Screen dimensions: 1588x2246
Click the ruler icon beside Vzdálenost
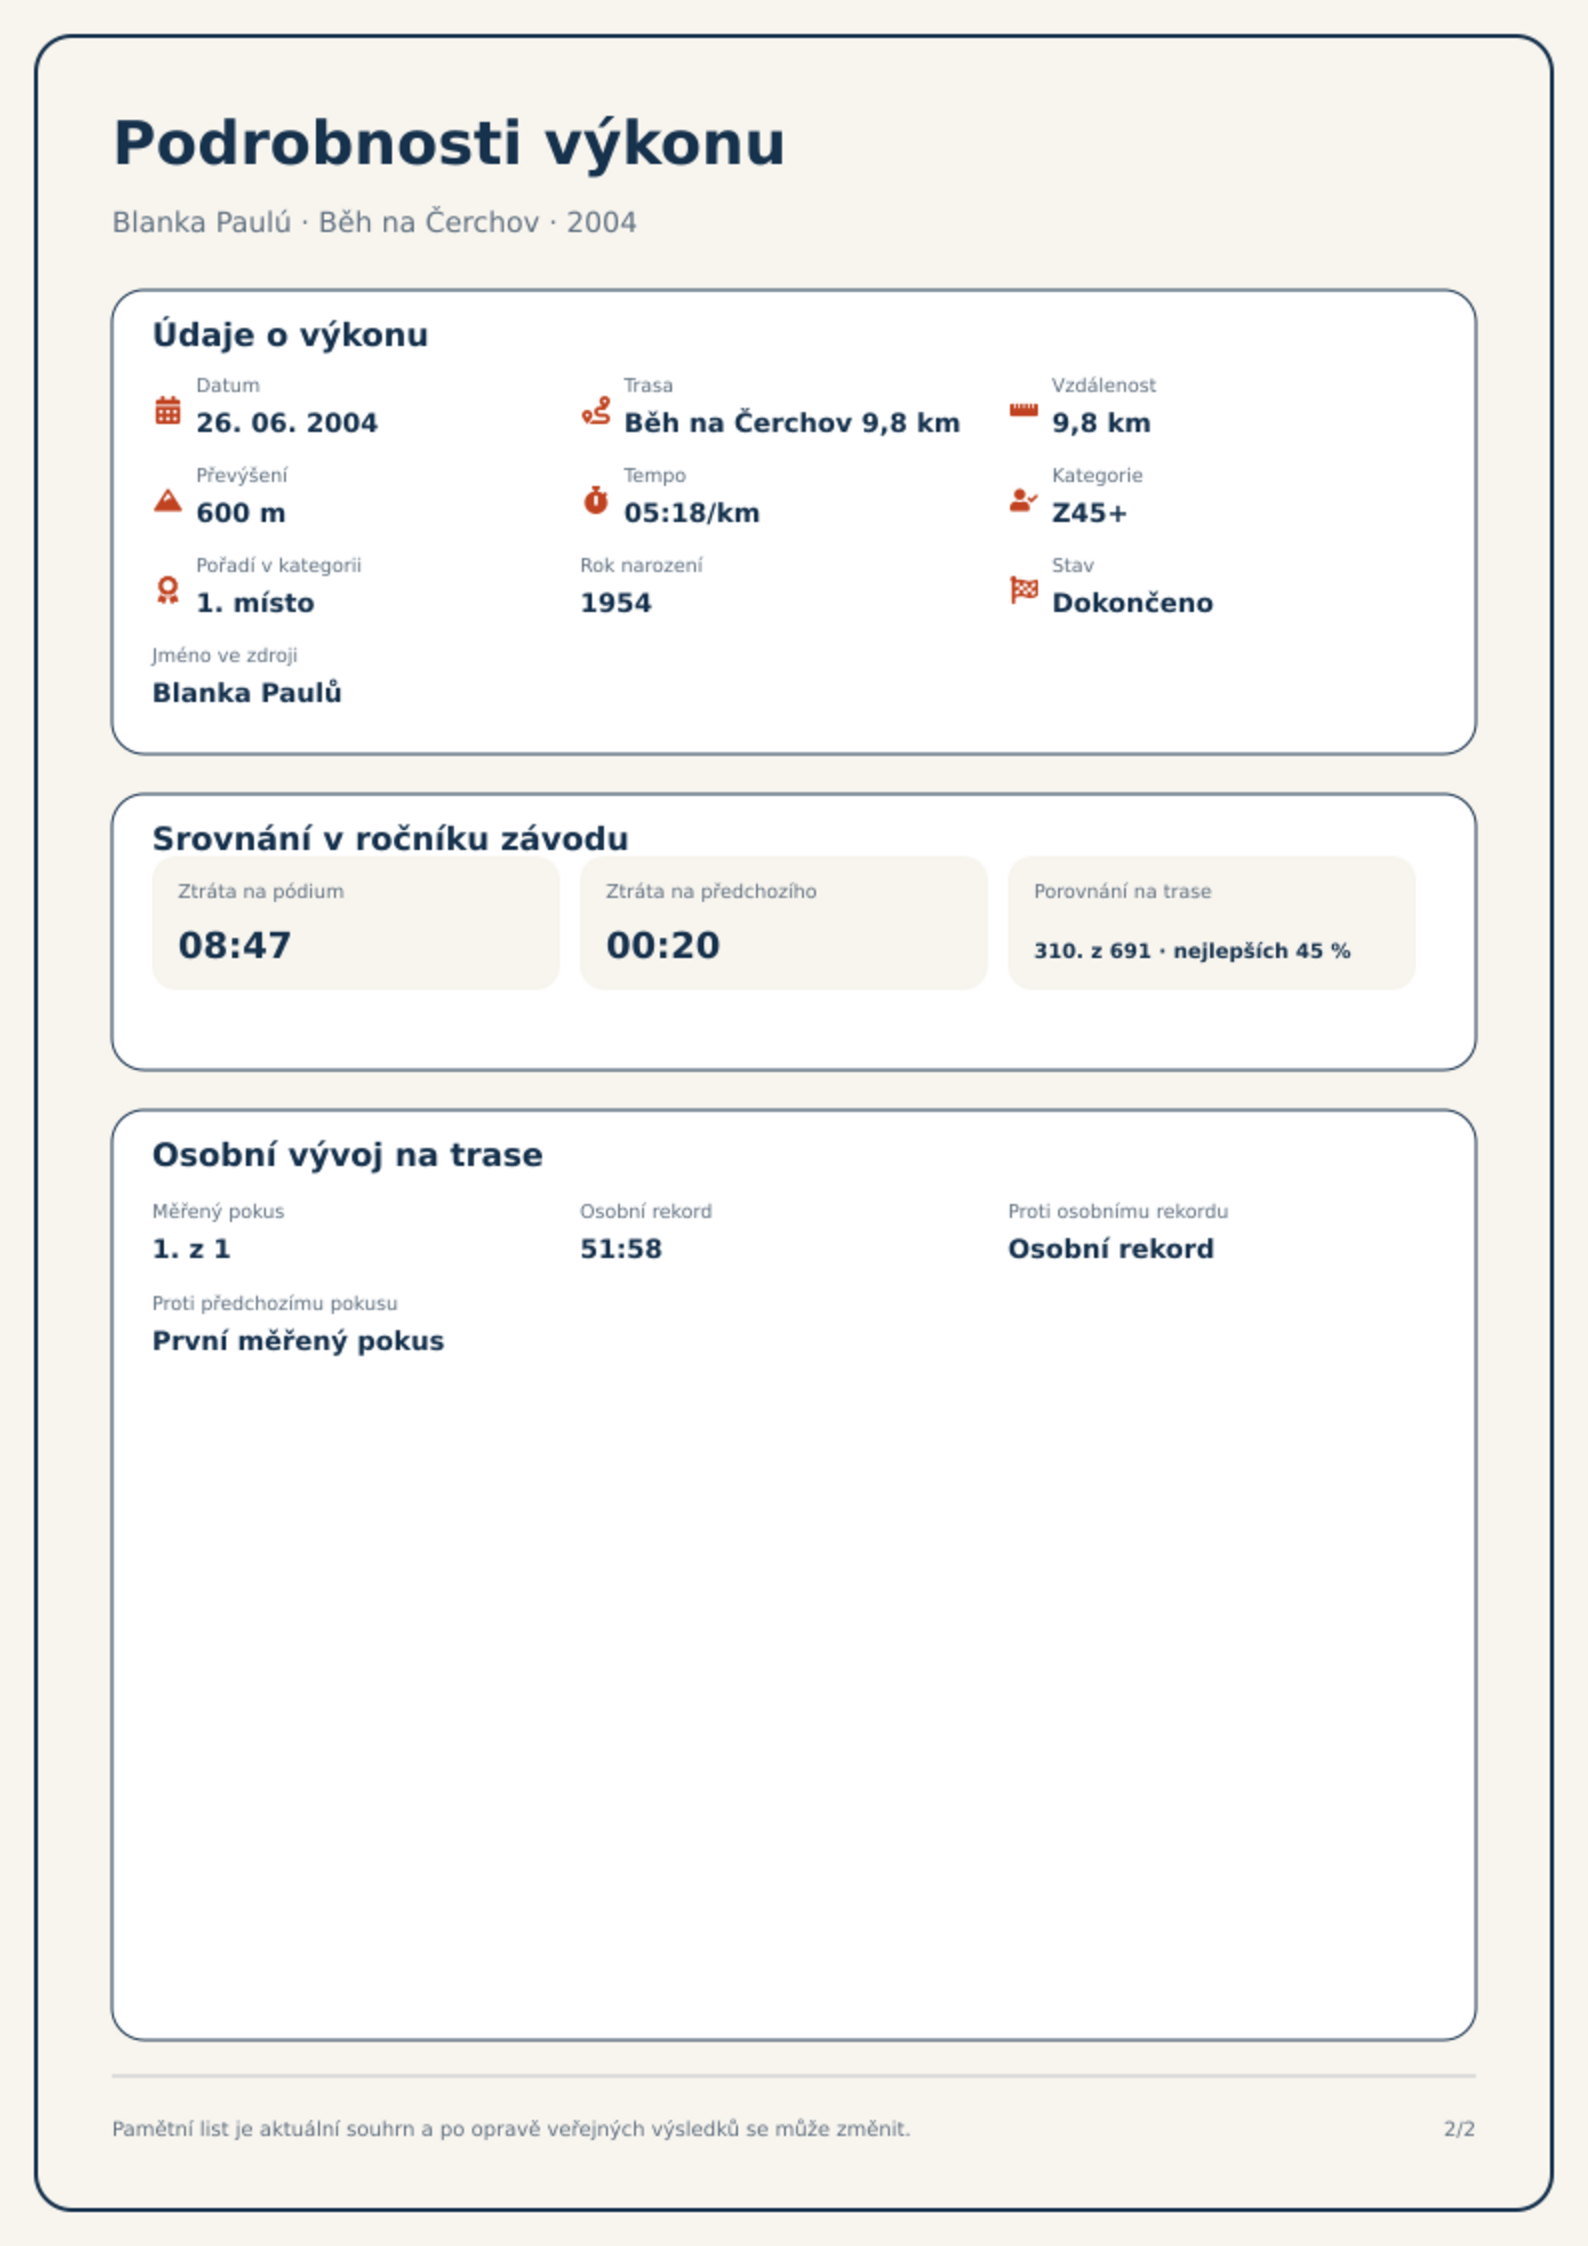(1024, 410)
